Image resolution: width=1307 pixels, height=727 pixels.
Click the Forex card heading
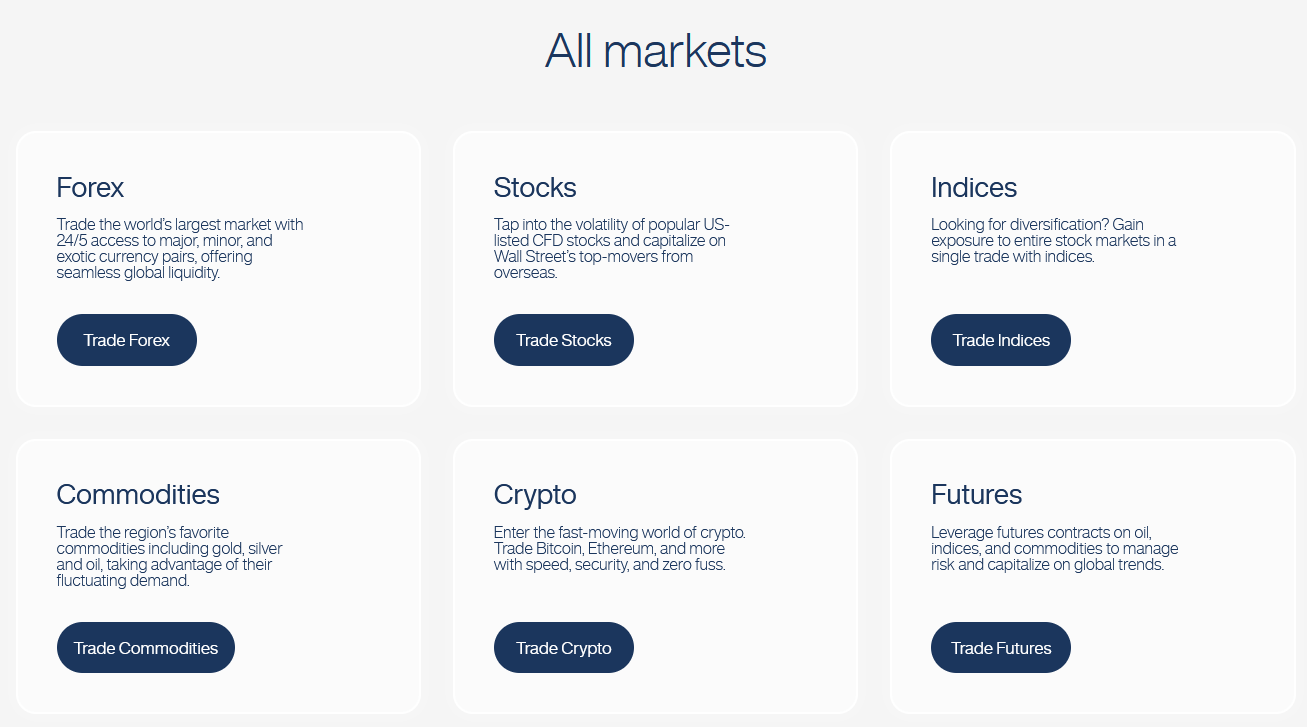point(90,188)
